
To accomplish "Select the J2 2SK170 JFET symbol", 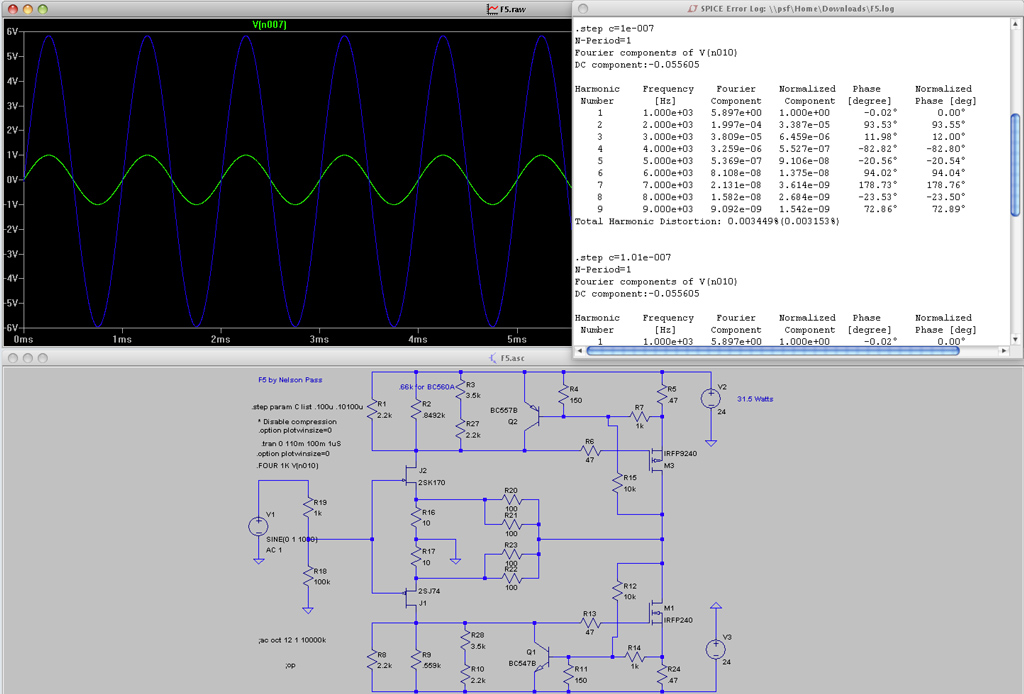I will 410,476.
